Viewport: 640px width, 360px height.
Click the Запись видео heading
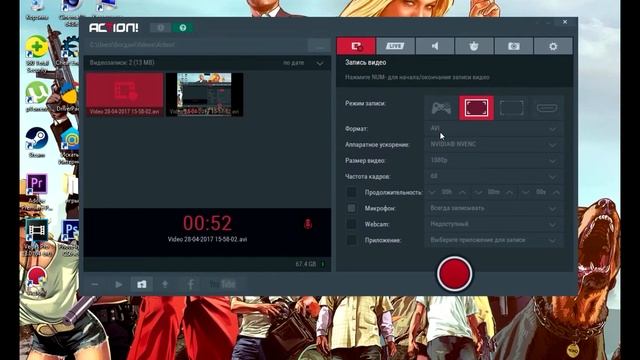(x=365, y=62)
